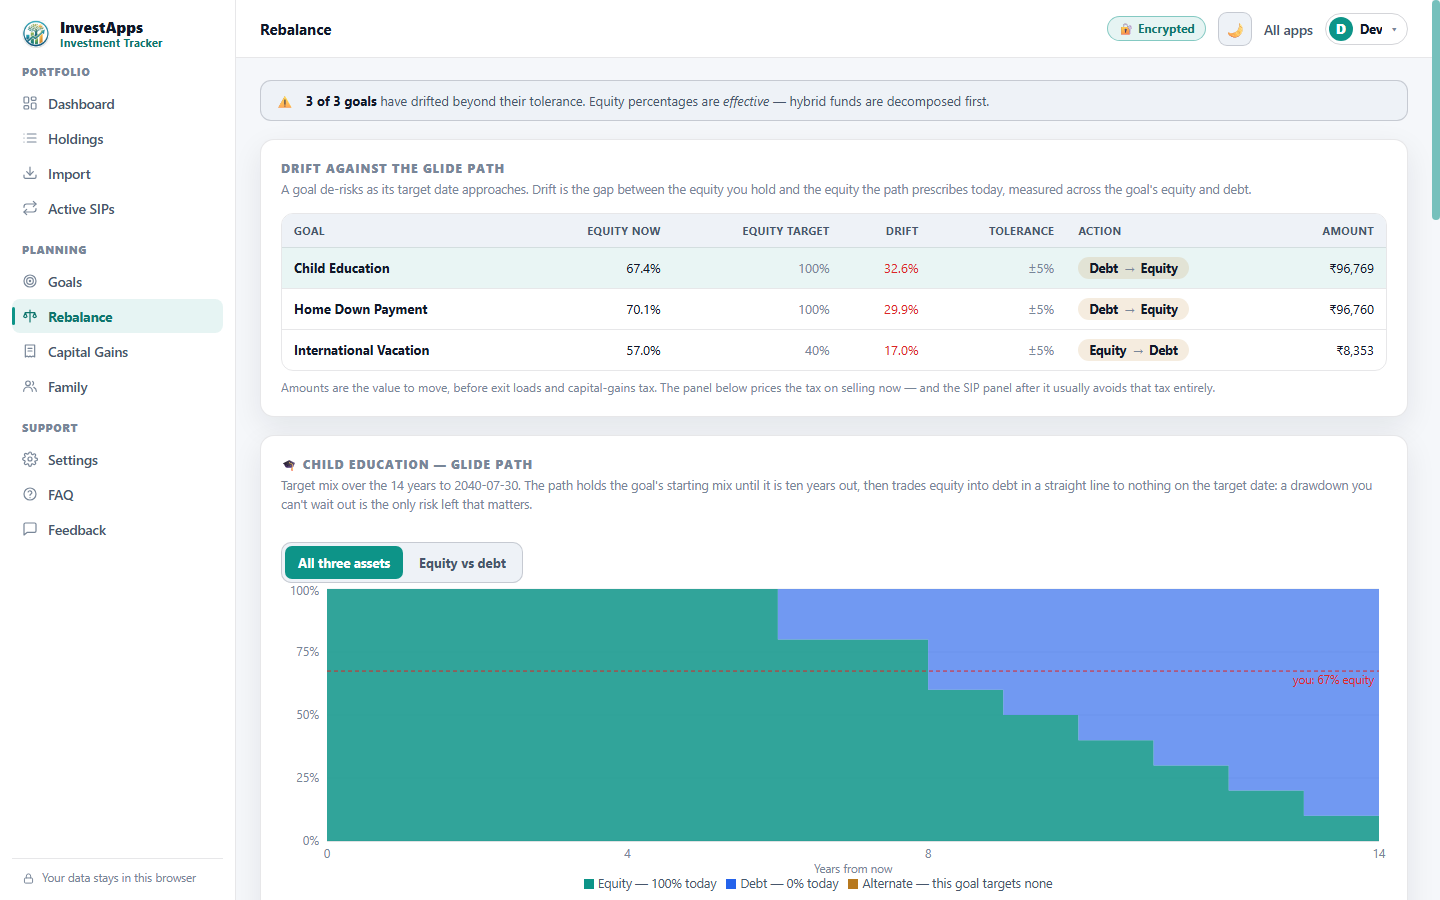Click the graduation cap icon beside Child Education
1440x900 pixels.
tap(289, 465)
